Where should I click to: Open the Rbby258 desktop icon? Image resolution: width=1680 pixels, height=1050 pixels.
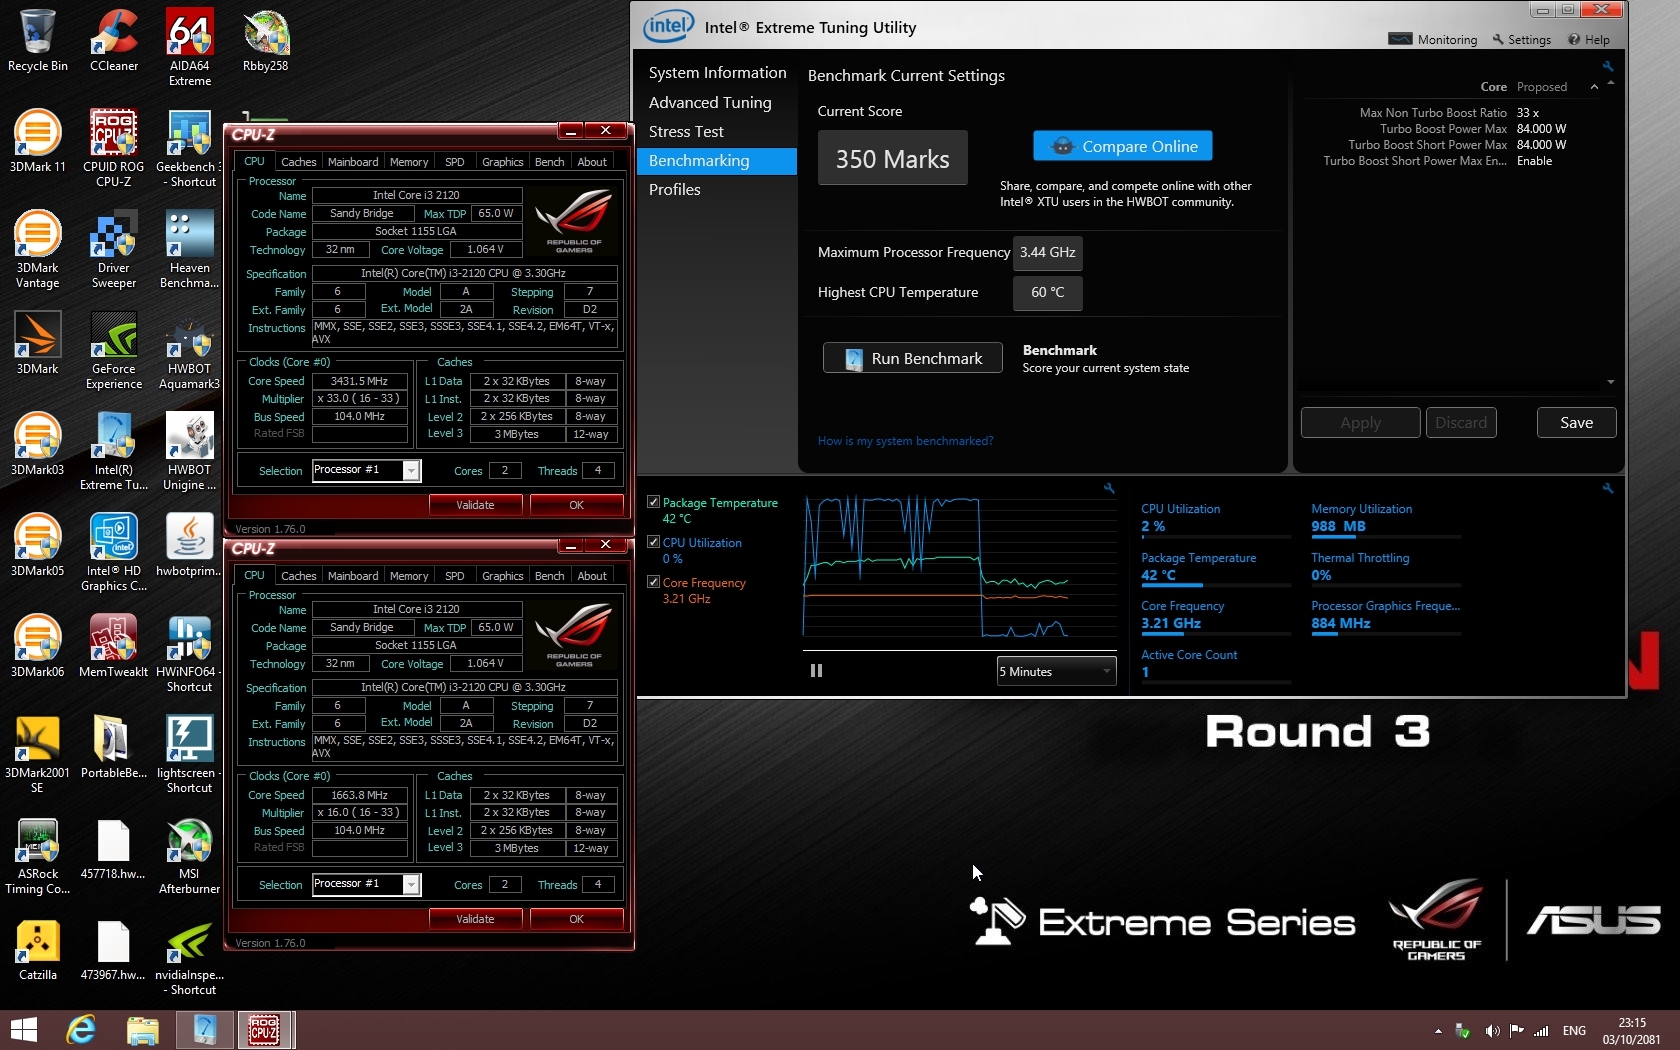pyautogui.click(x=265, y=40)
